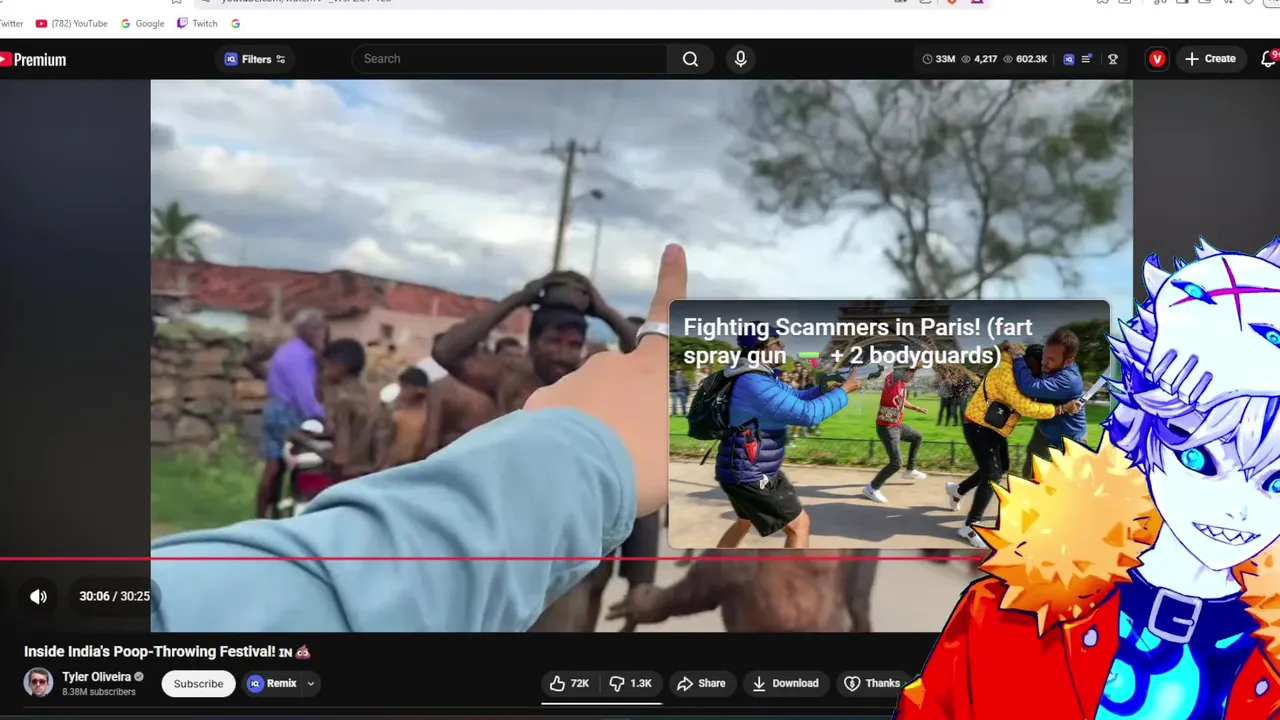Open the vidIQ logo icon in header bar
The width and height of the screenshot is (1280, 720).
pyautogui.click(x=1068, y=59)
